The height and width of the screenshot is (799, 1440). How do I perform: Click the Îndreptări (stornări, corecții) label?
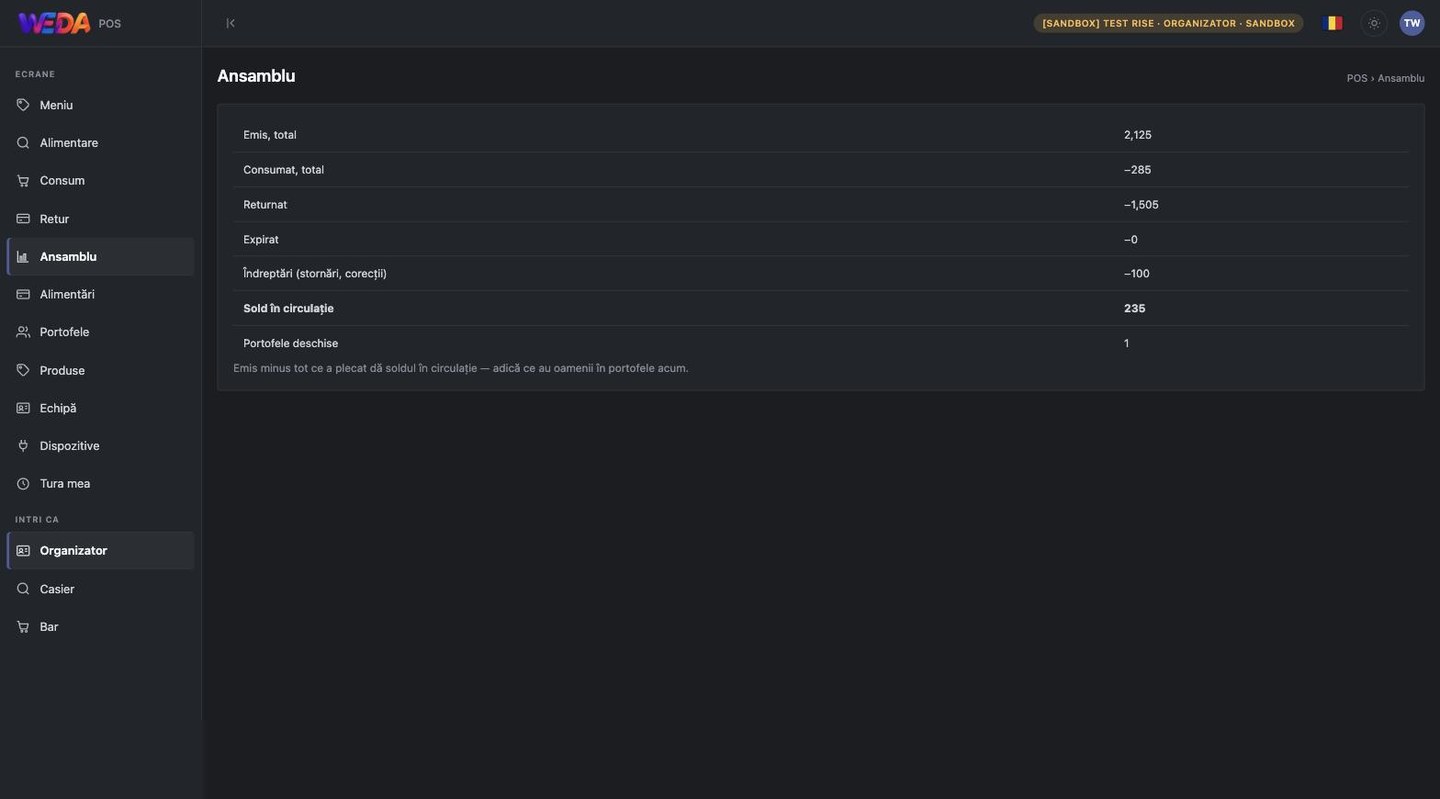315,274
